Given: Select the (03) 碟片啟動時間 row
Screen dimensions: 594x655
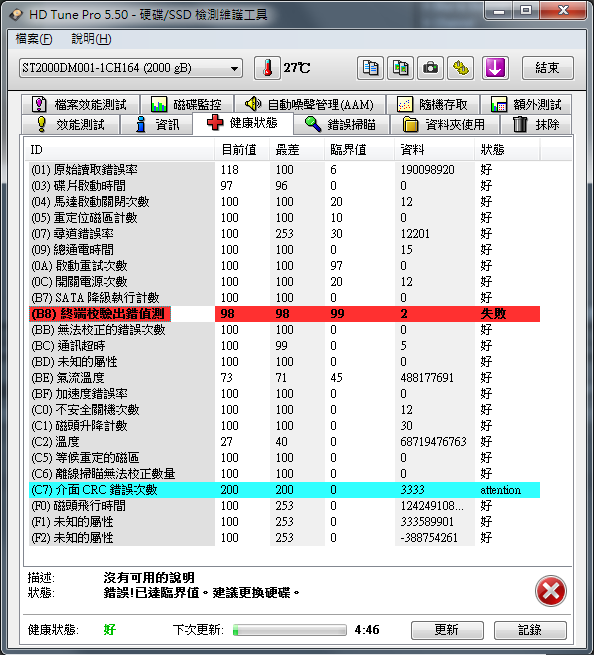Looking at the screenshot, I should [284, 185].
